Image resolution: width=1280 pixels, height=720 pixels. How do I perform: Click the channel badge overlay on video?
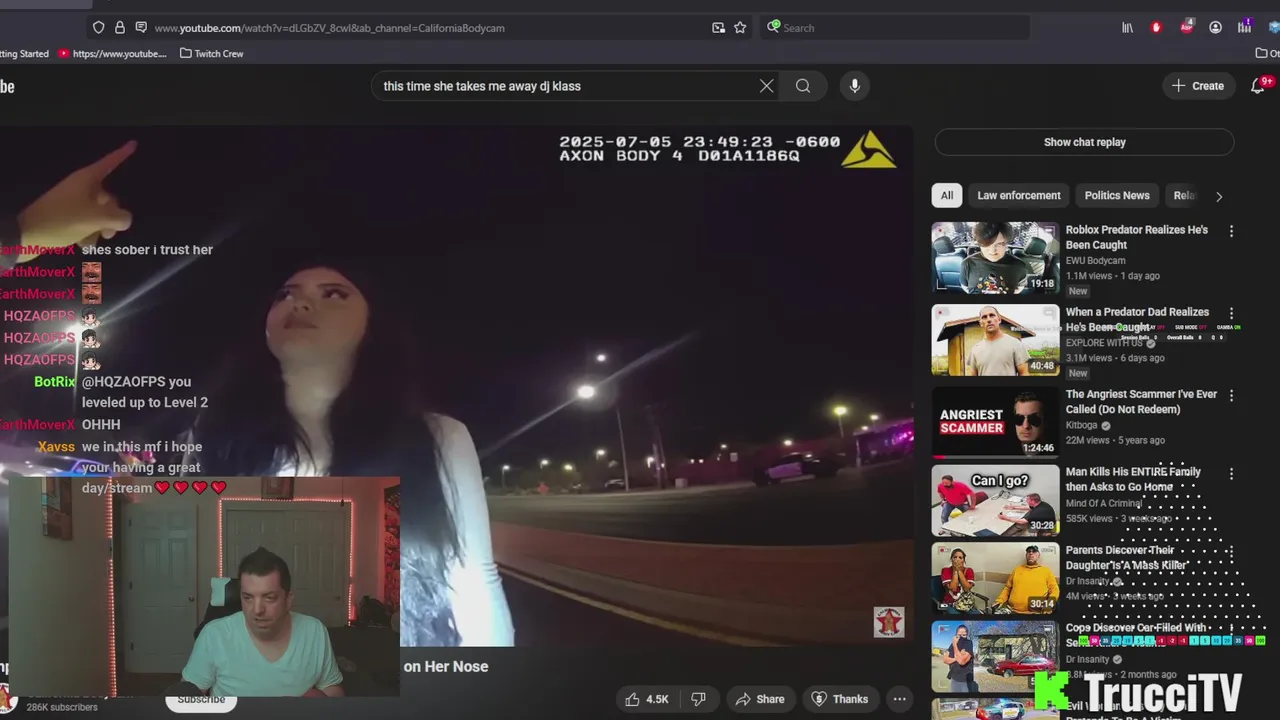[x=888, y=622]
